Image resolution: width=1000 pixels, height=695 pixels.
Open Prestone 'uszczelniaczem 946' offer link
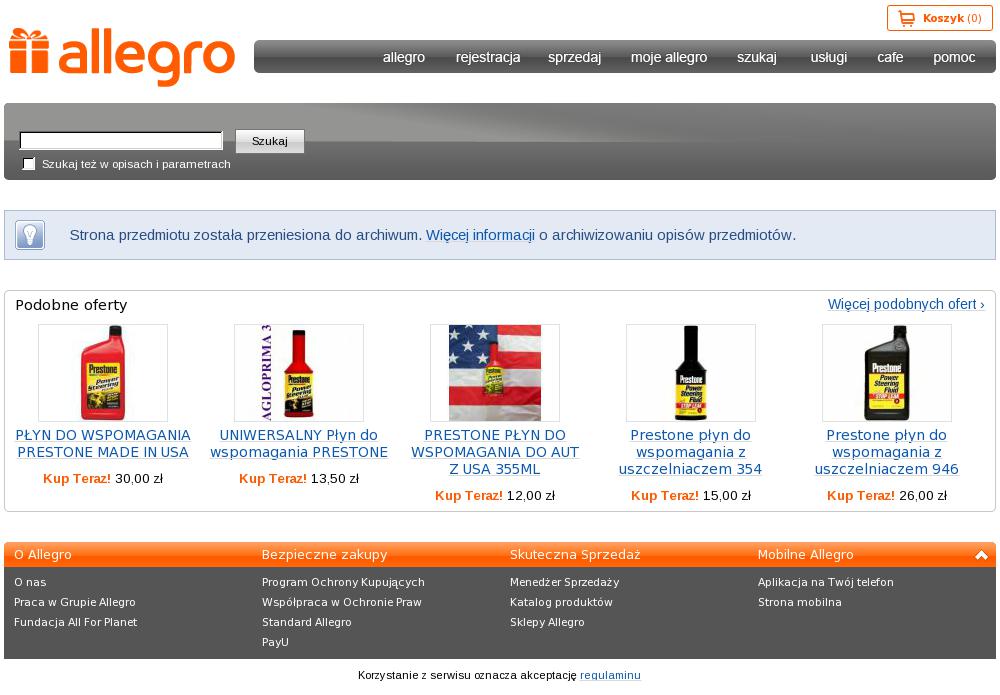(x=886, y=452)
